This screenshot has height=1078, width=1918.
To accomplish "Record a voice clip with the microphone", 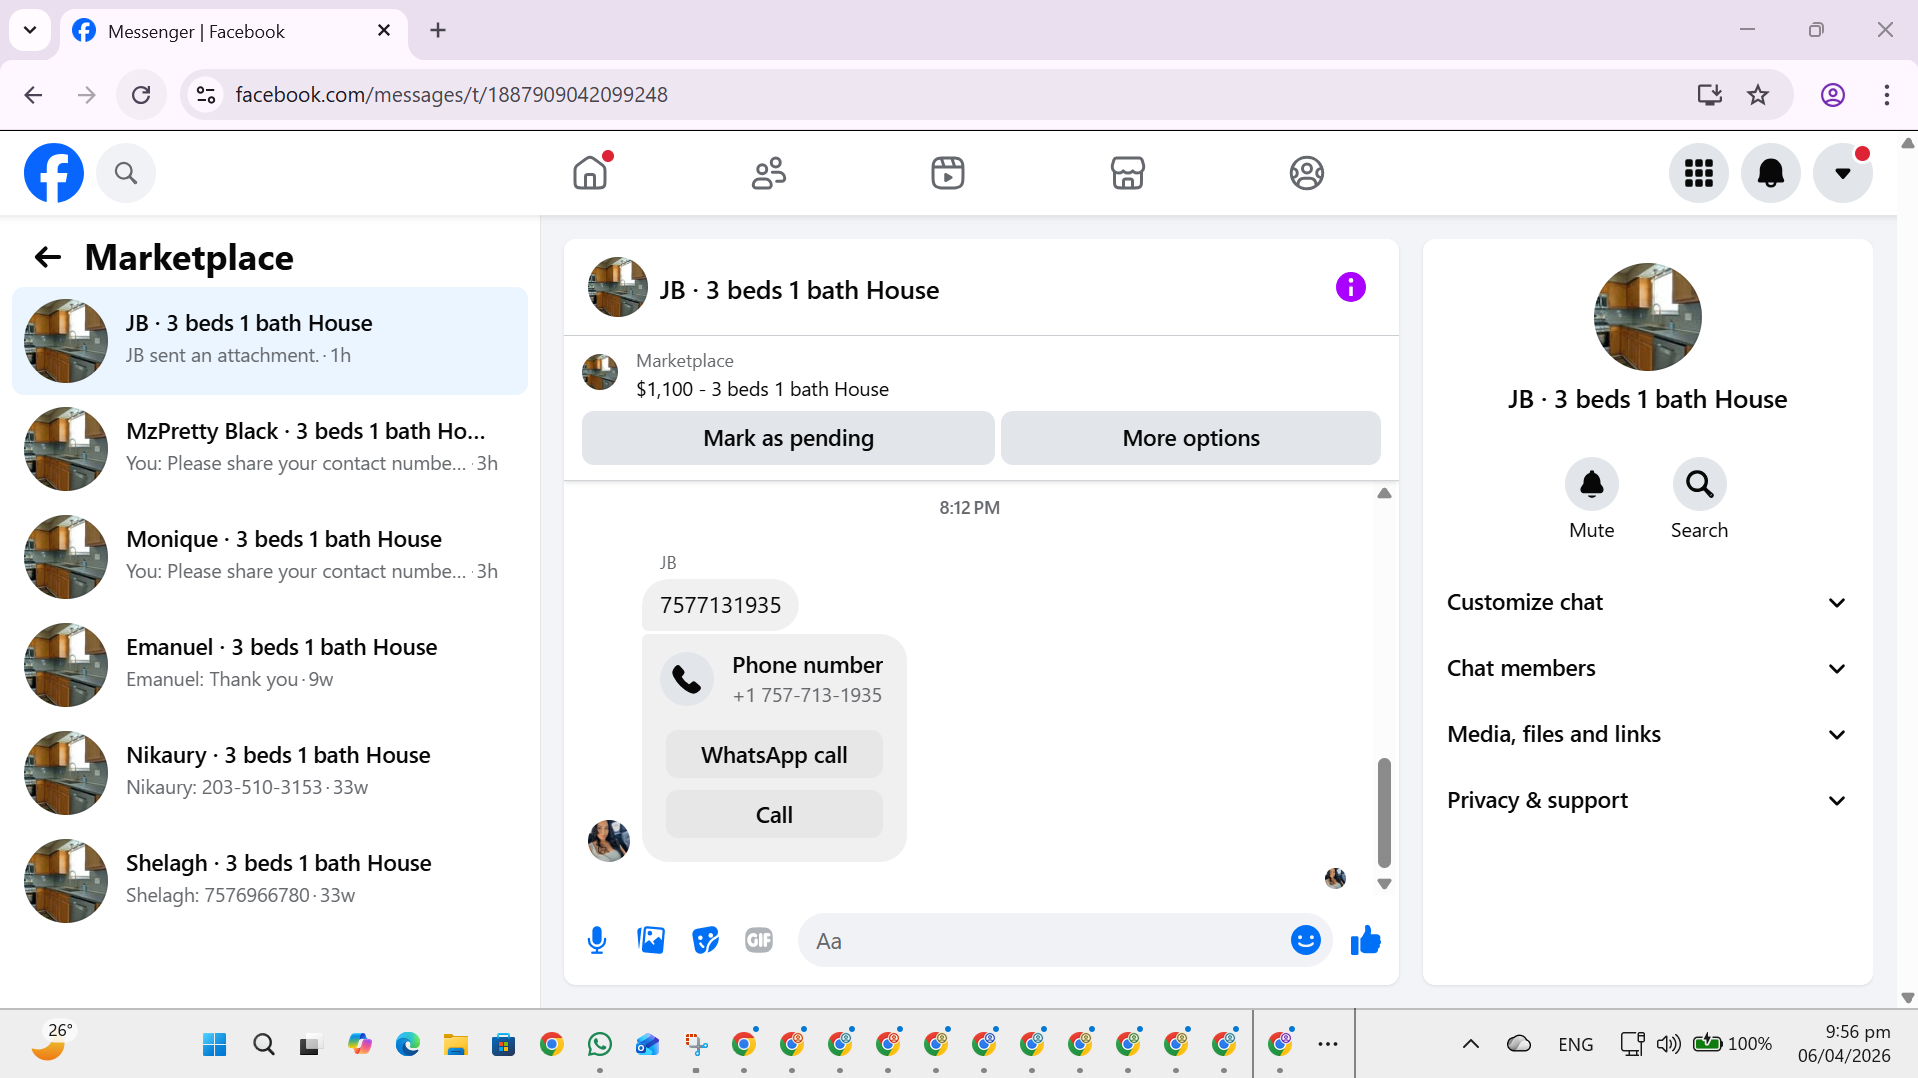I will [x=597, y=941].
